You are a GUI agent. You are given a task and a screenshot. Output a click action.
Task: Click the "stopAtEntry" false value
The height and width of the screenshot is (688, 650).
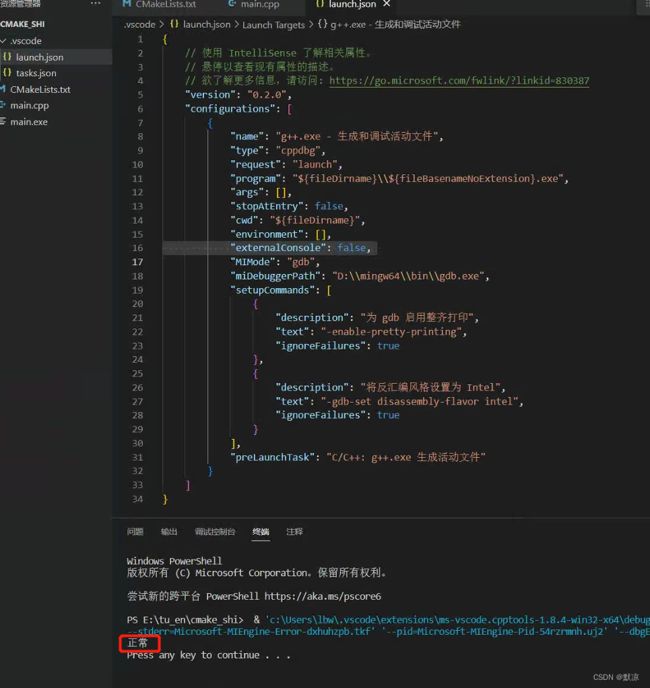(329, 206)
